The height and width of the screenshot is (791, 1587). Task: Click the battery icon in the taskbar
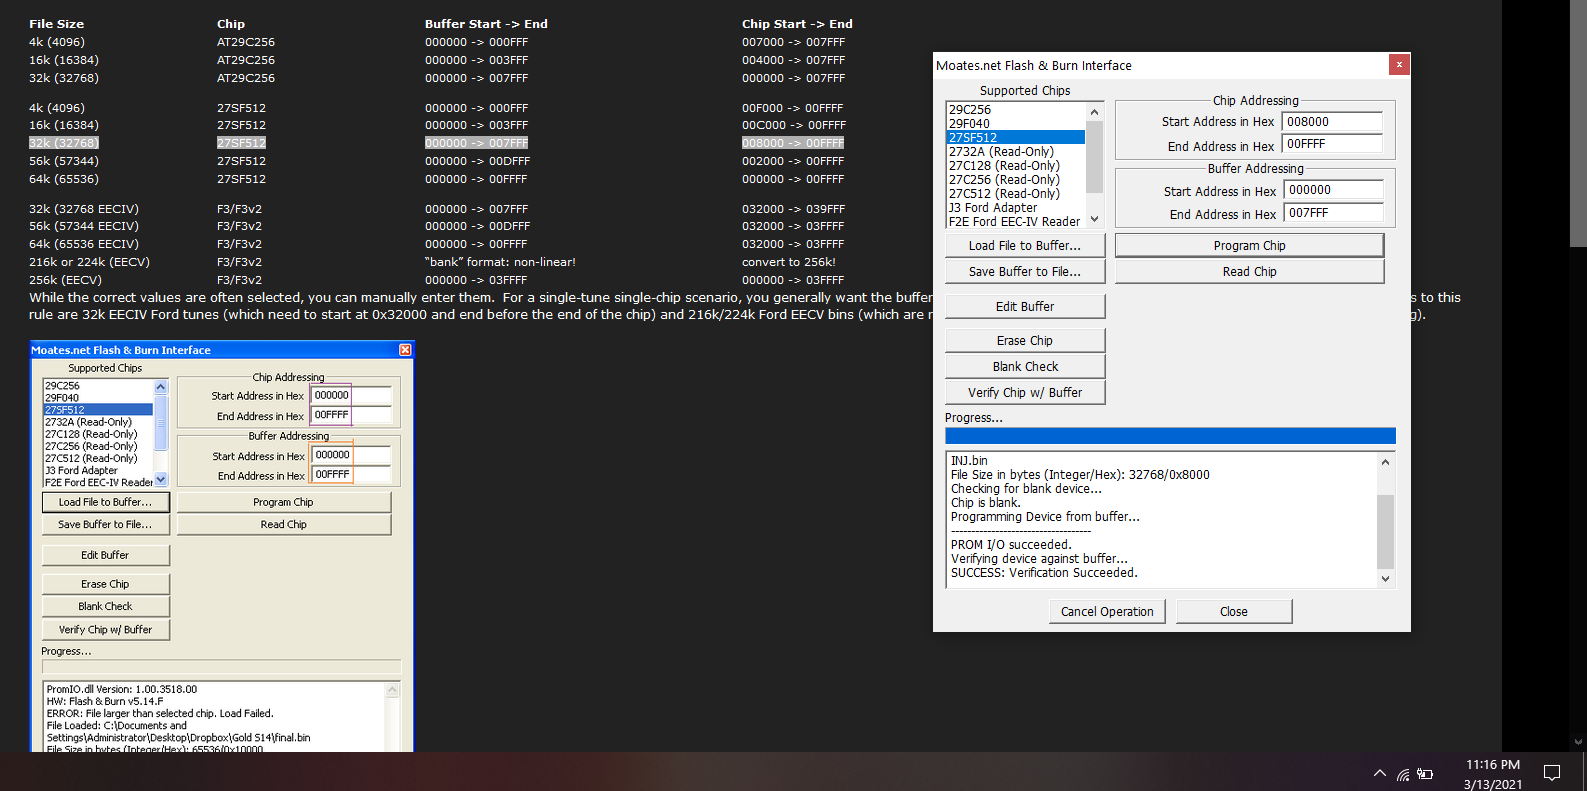tap(1425, 774)
